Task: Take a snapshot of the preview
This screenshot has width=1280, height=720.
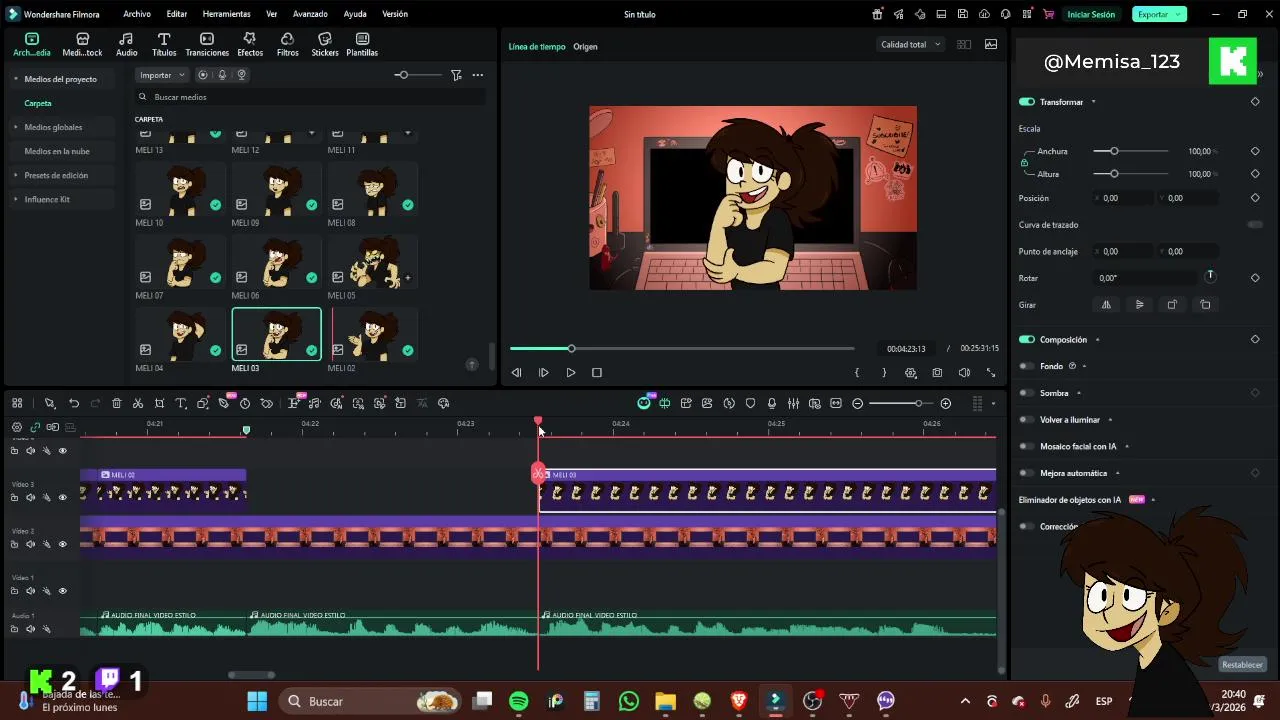Action: click(937, 372)
